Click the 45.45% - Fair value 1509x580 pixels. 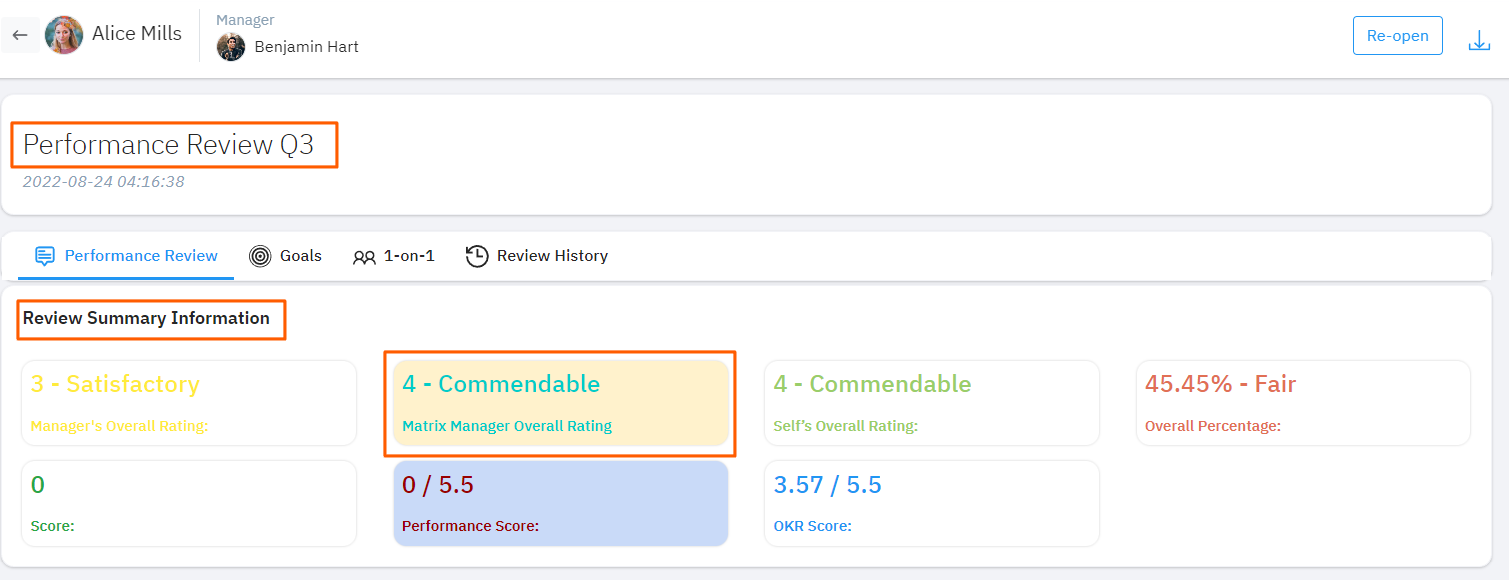coord(1220,384)
